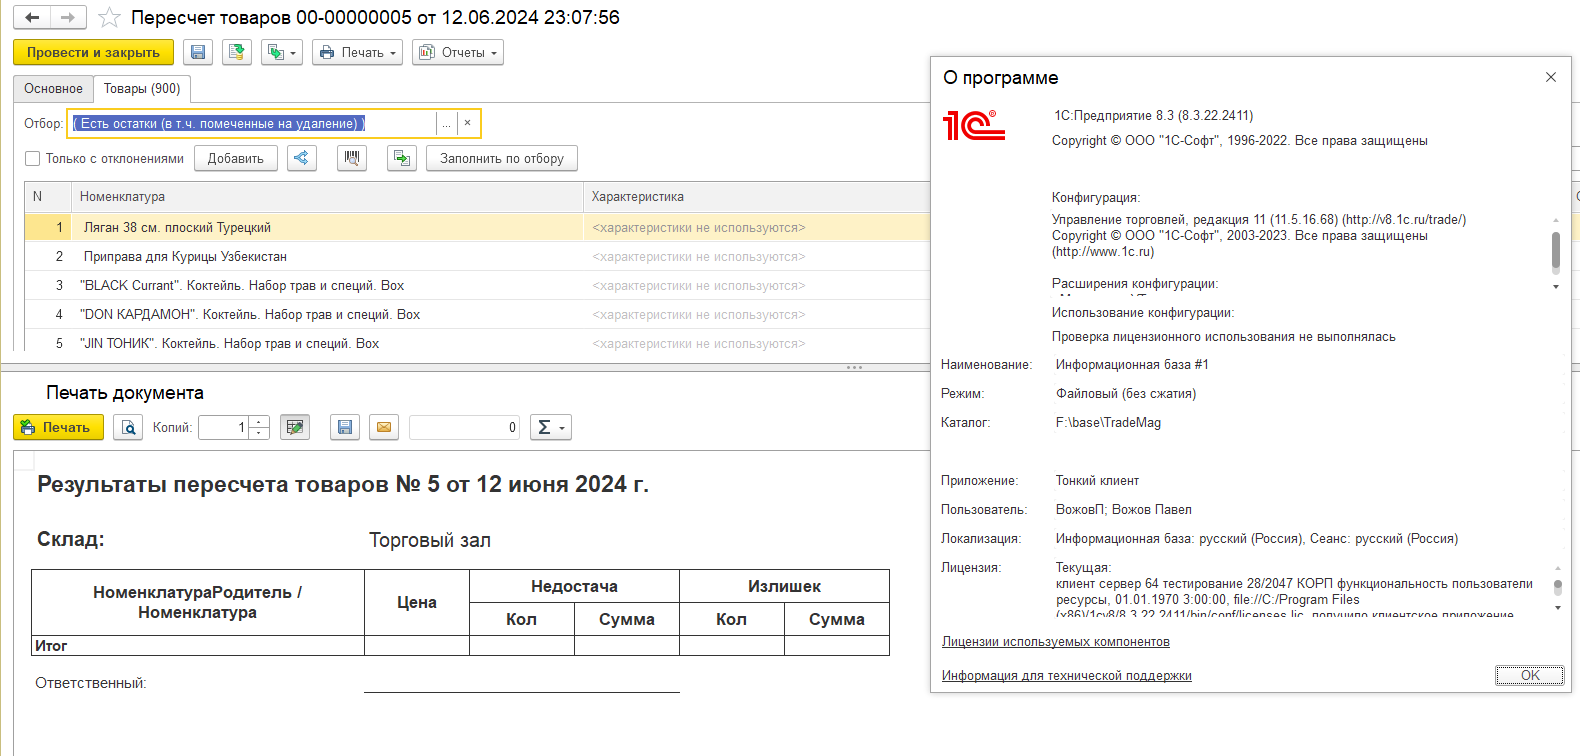Click Провести и закрыть button
Image resolution: width=1580 pixels, height=756 pixels.
(x=93, y=52)
